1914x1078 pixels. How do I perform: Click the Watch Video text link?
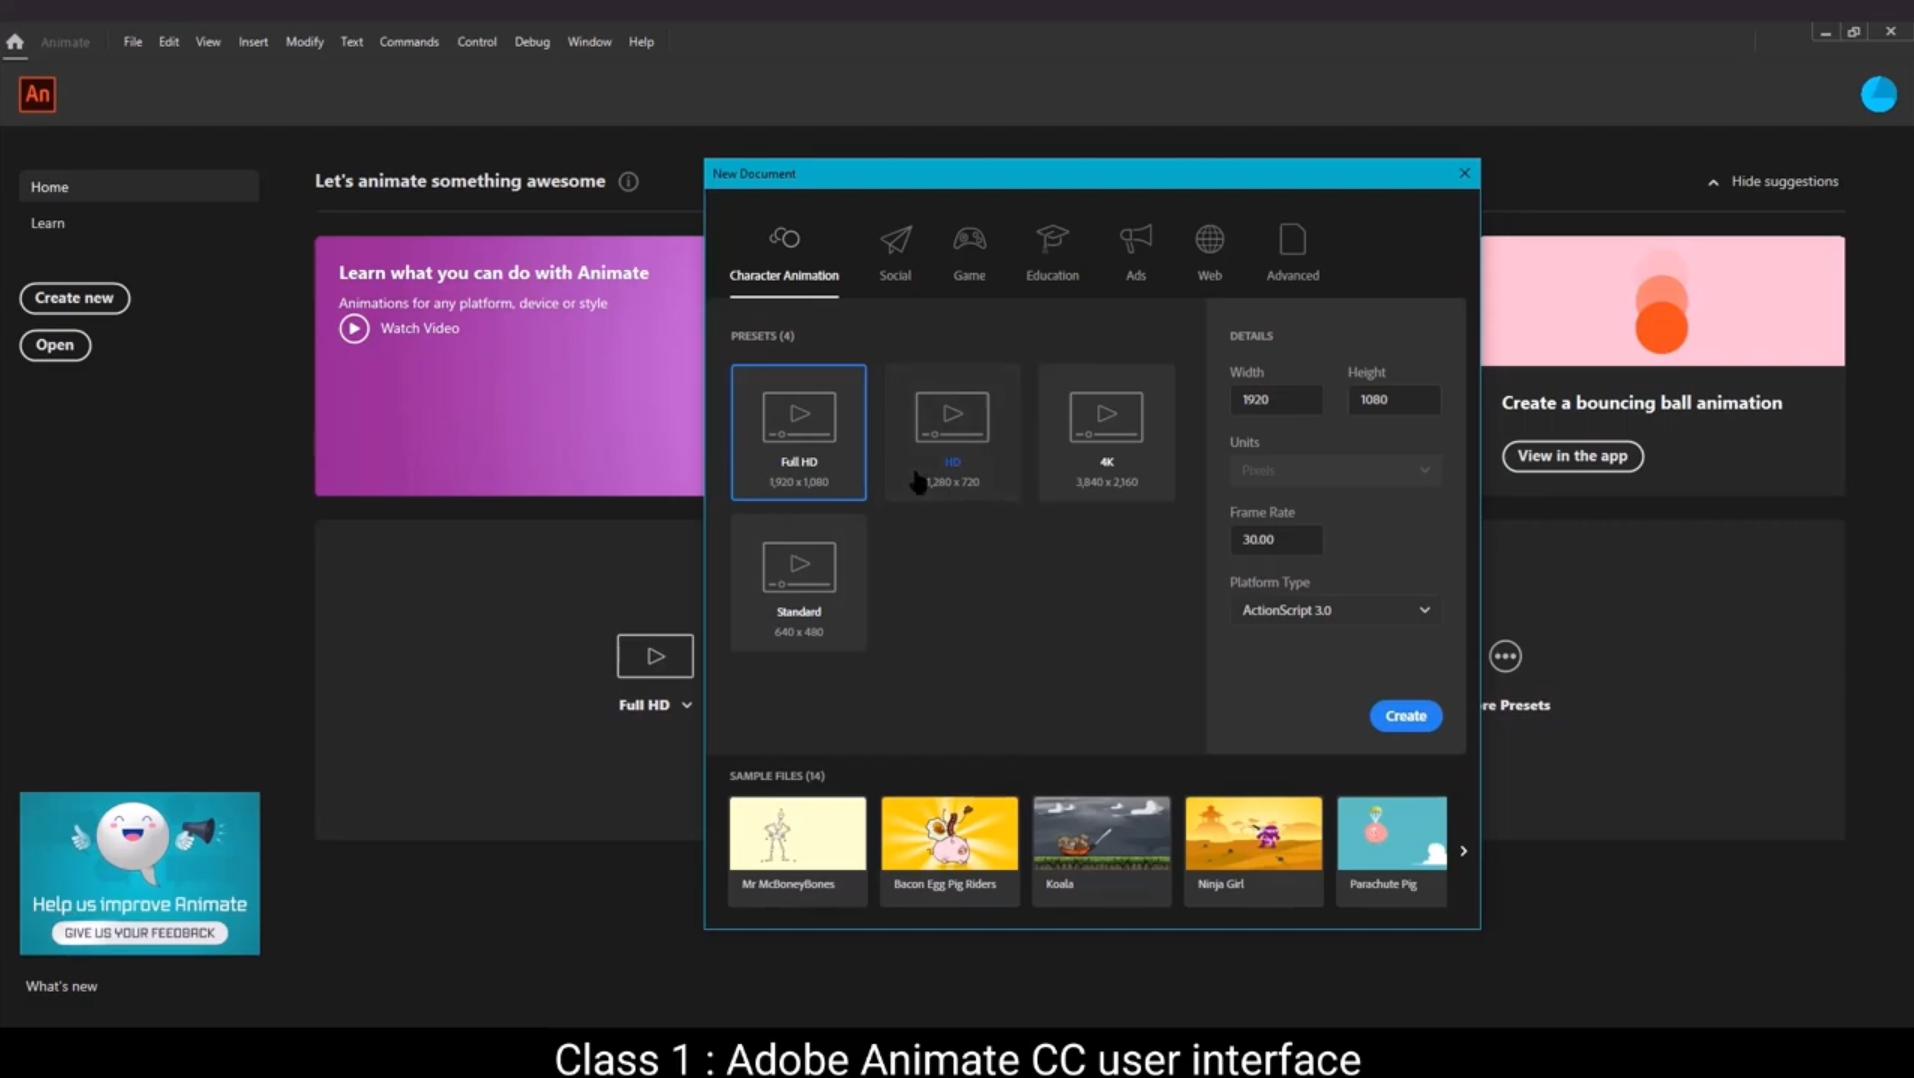[419, 328]
